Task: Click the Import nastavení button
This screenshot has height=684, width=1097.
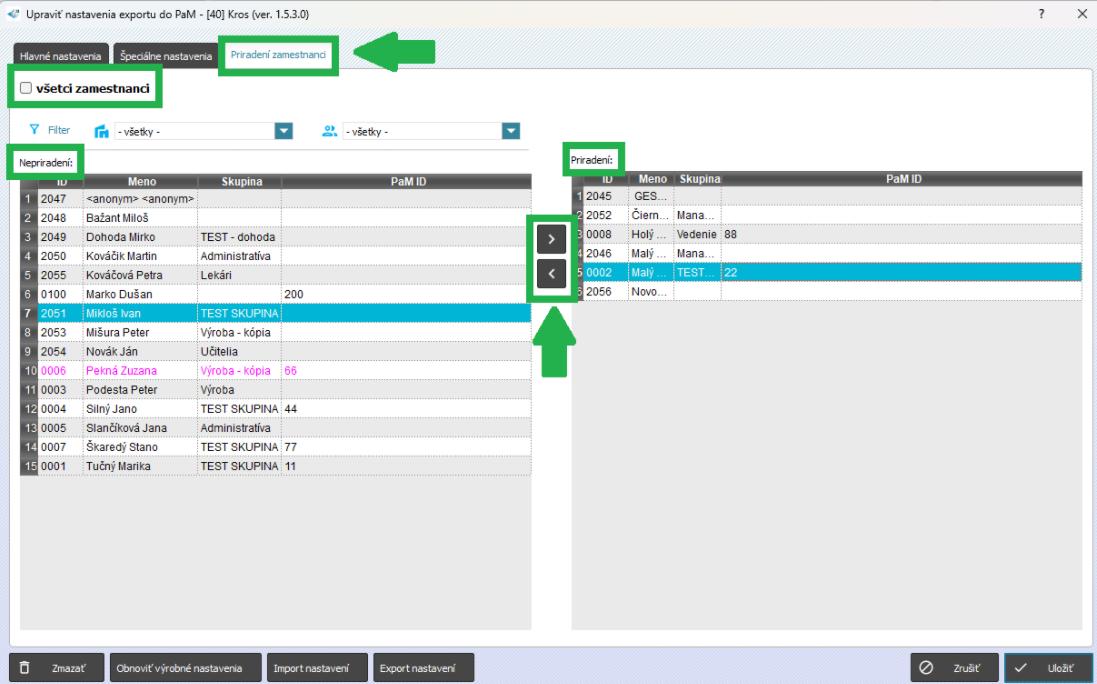Action: click(313, 667)
